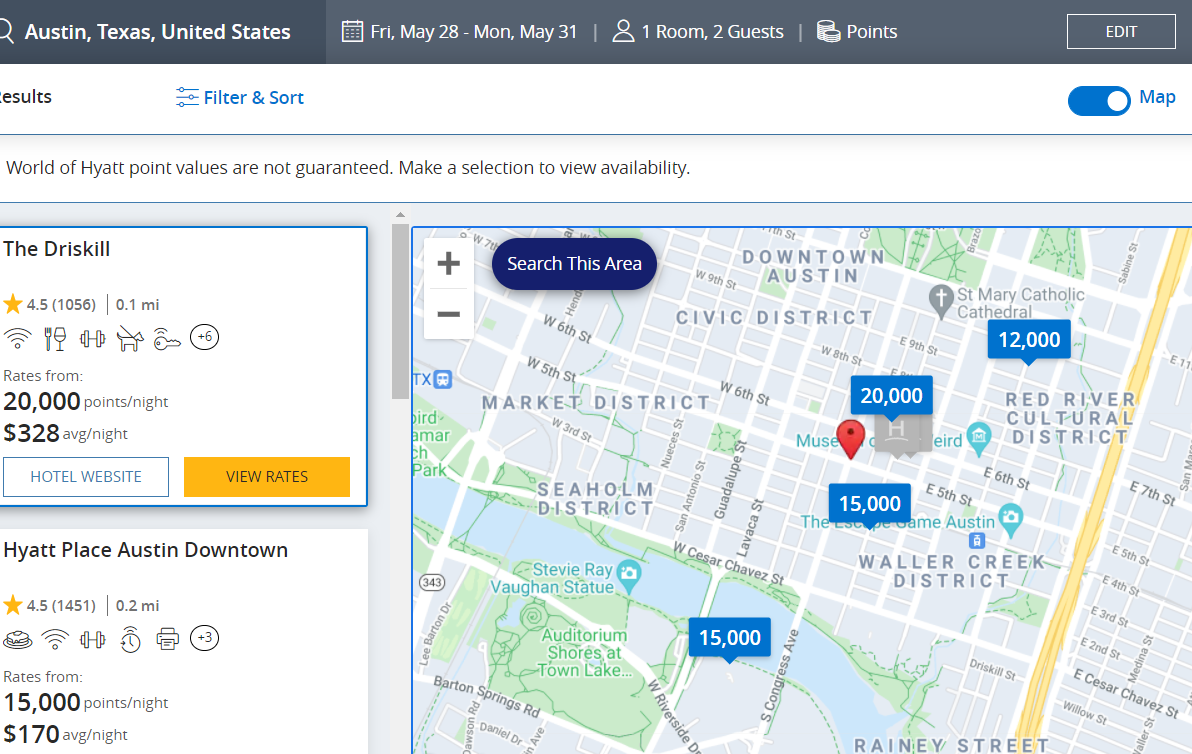This screenshot has height=754, width=1192.
Task: Click Hyatt Place free breakfast icon
Action: [x=17, y=640]
